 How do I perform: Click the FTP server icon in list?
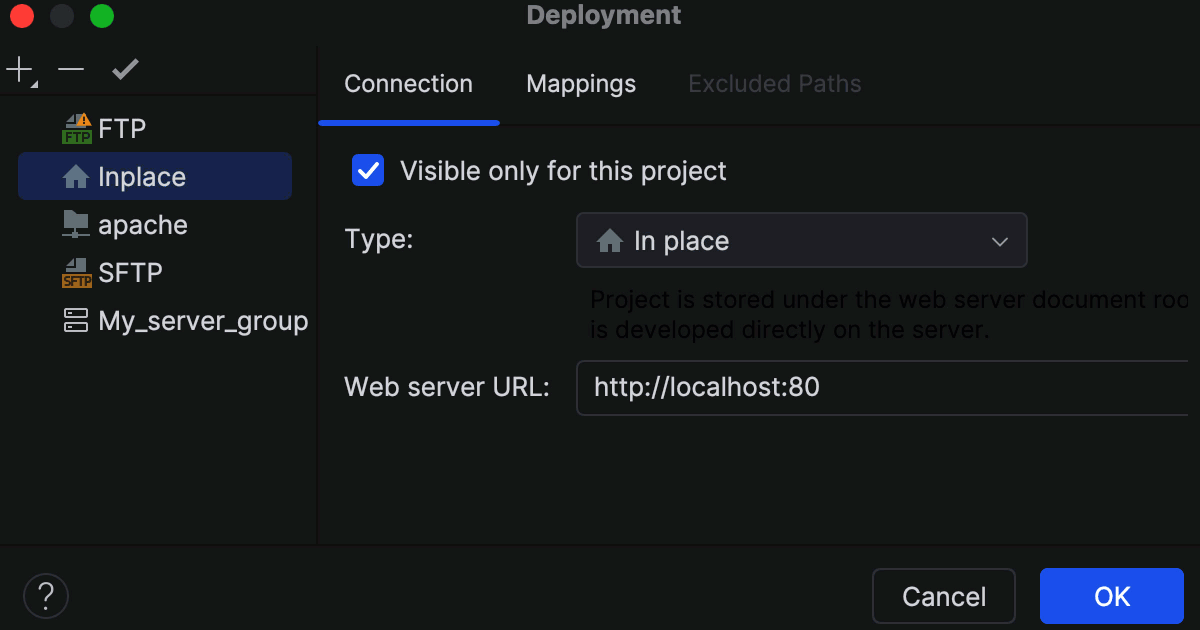[x=76, y=129]
